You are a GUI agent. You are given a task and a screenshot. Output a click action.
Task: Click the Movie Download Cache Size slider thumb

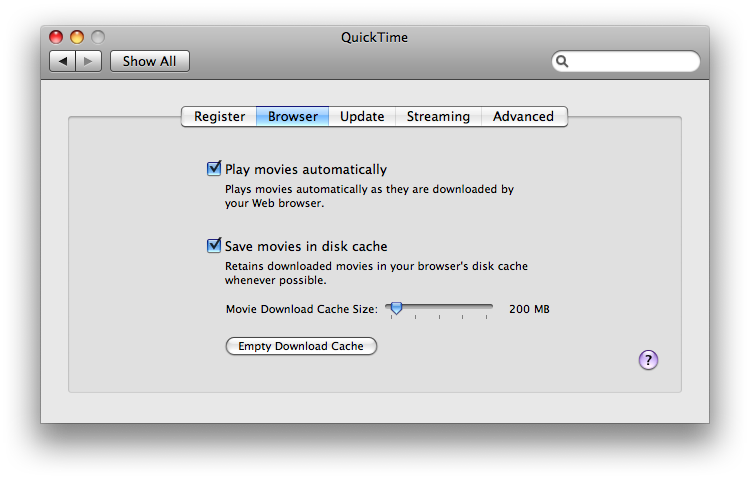pyautogui.click(x=396, y=308)
